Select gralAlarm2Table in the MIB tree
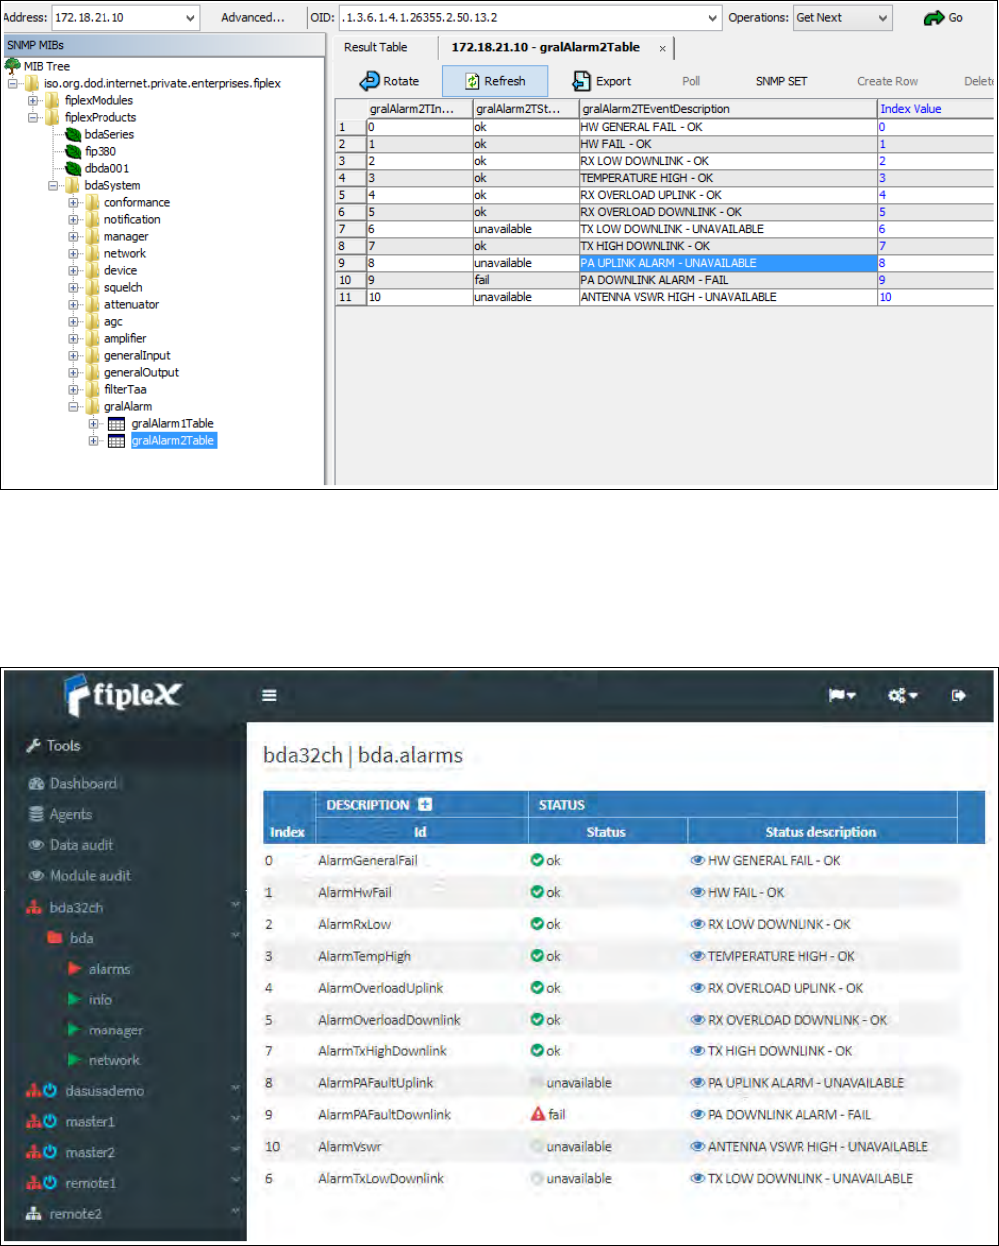The image size is (999, 1246). tap(173, 440)
